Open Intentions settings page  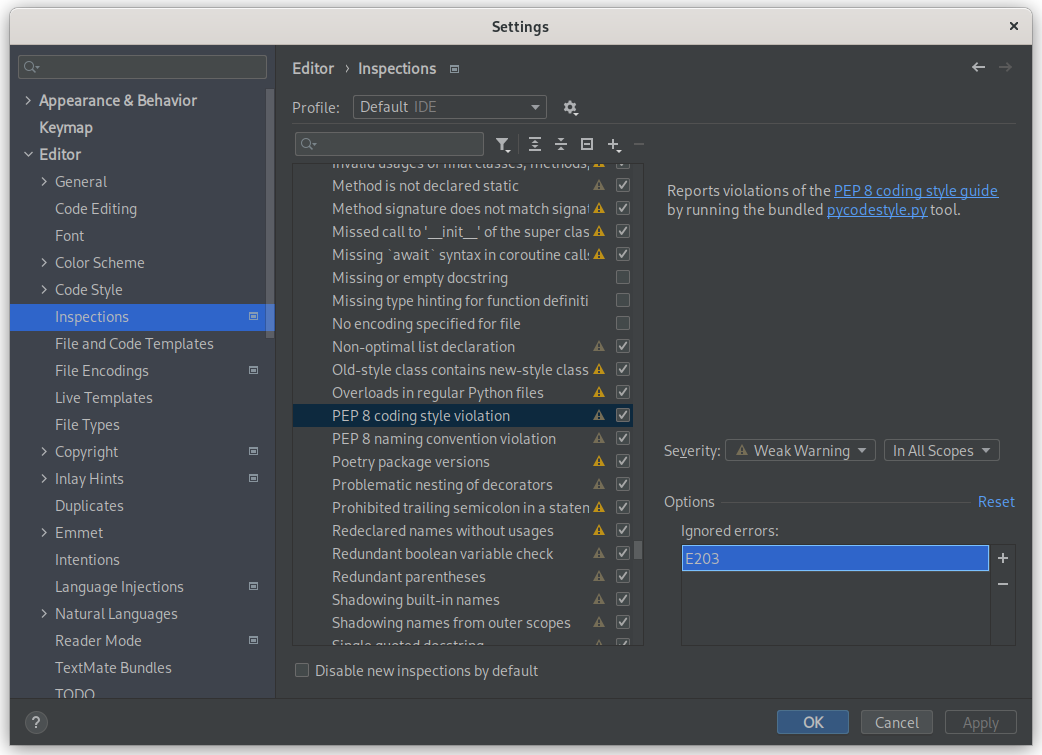click(87, 560)
